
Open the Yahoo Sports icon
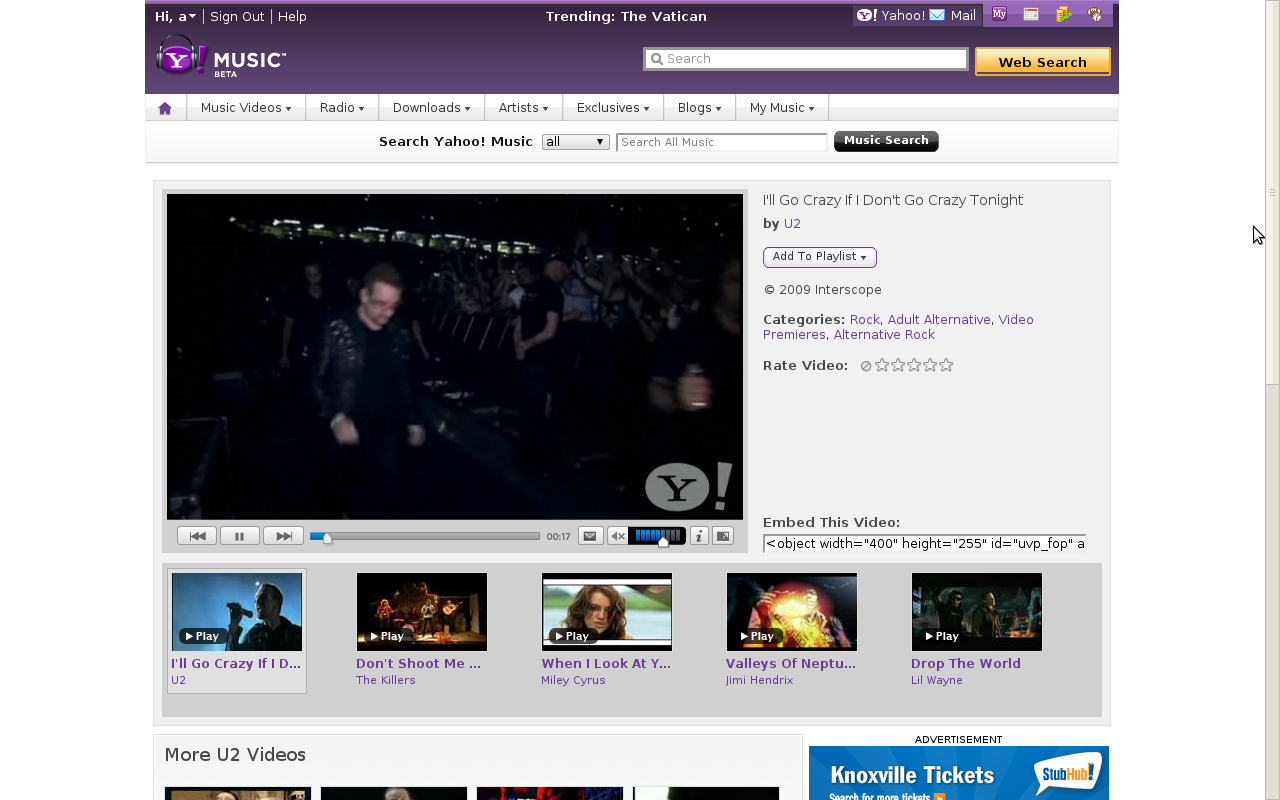pyautogui.click(x=1095, y=14)
